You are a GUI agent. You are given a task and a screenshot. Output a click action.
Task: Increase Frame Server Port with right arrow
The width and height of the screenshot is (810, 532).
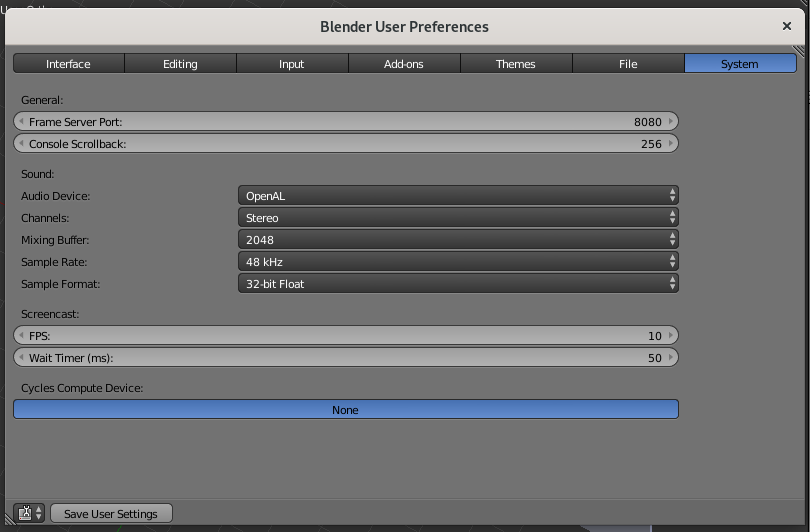coord(671,121)
